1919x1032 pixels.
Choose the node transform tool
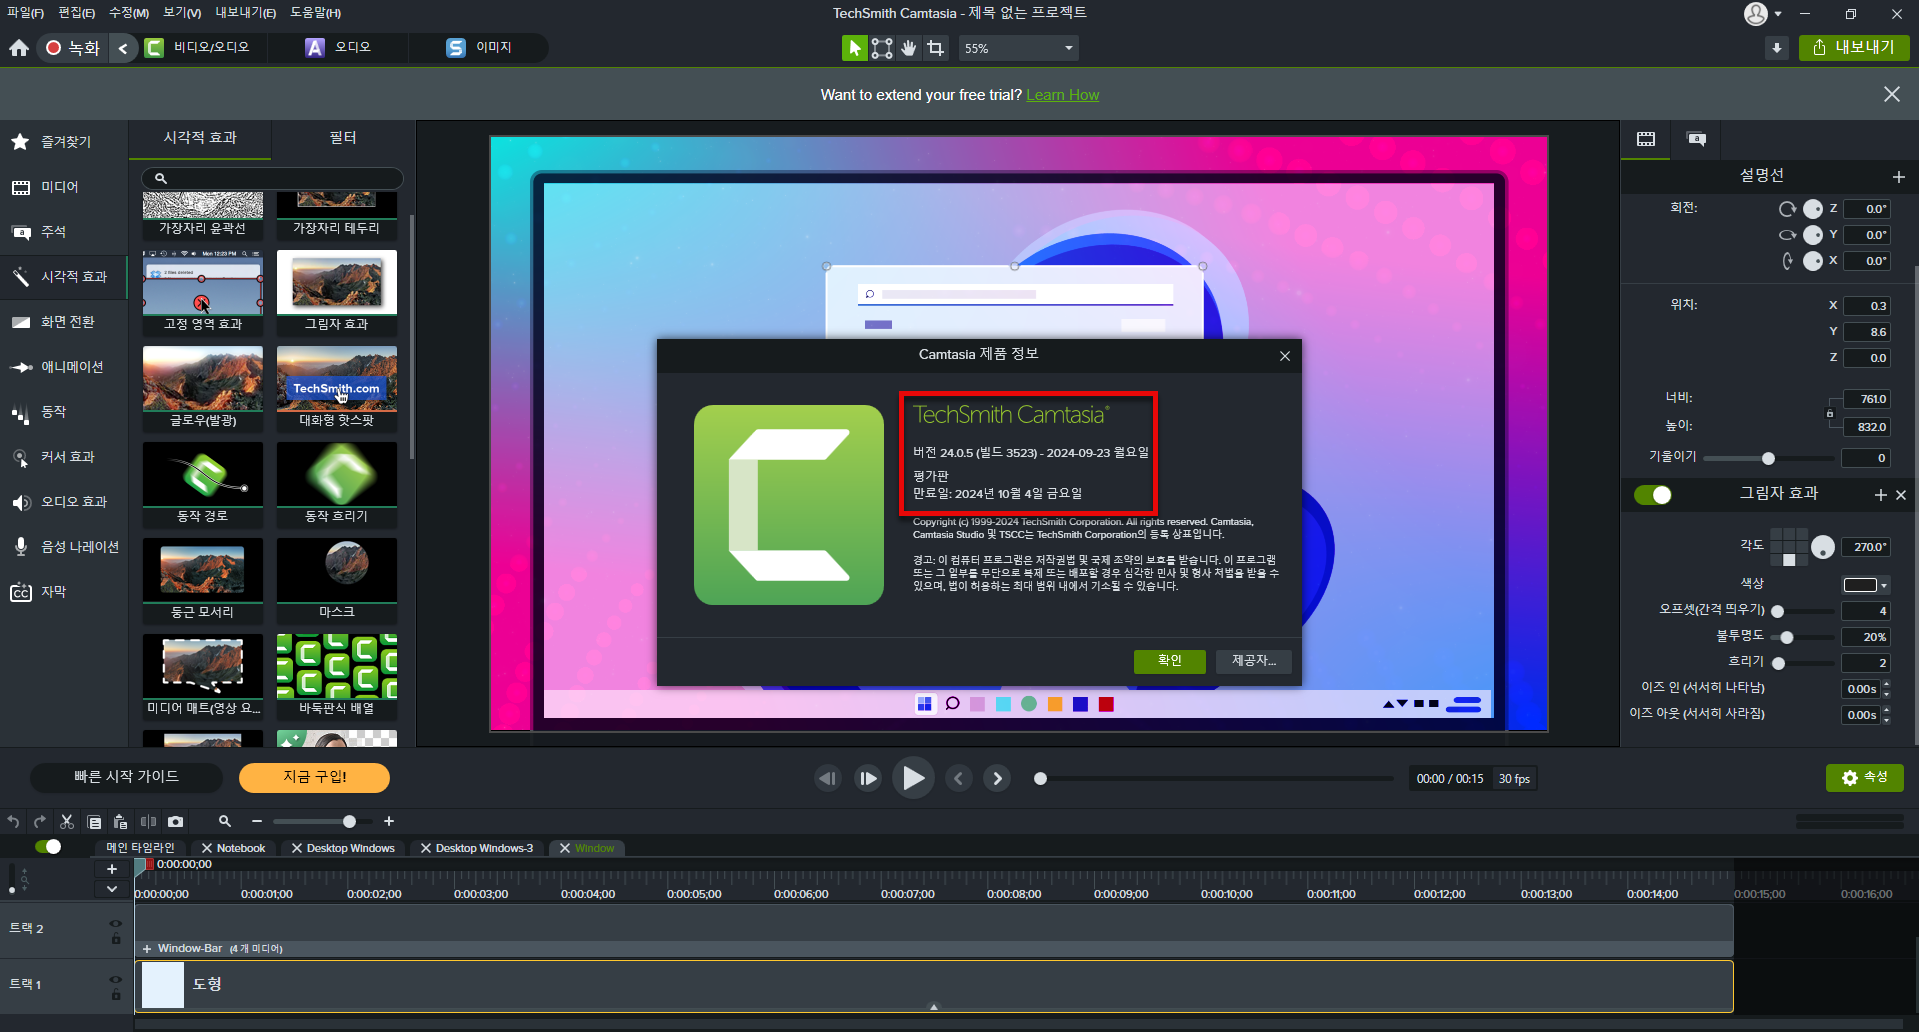881,48
